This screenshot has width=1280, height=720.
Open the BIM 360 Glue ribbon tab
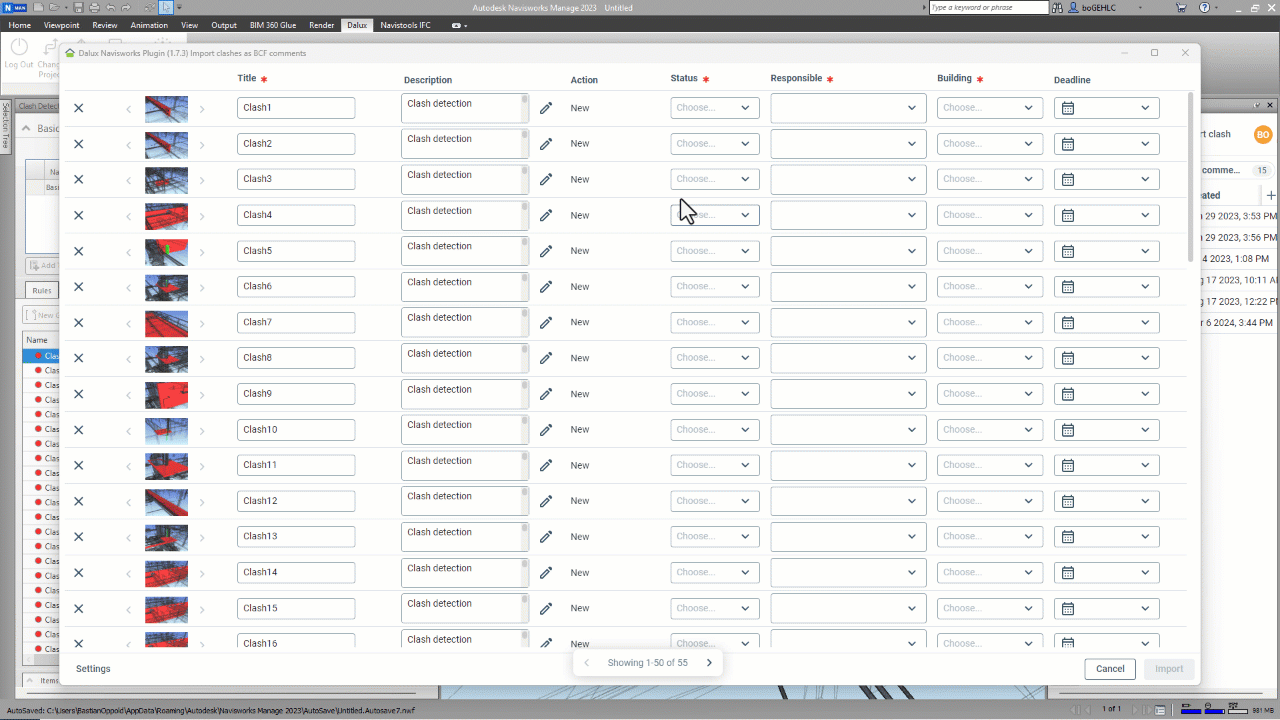[273, 25]
